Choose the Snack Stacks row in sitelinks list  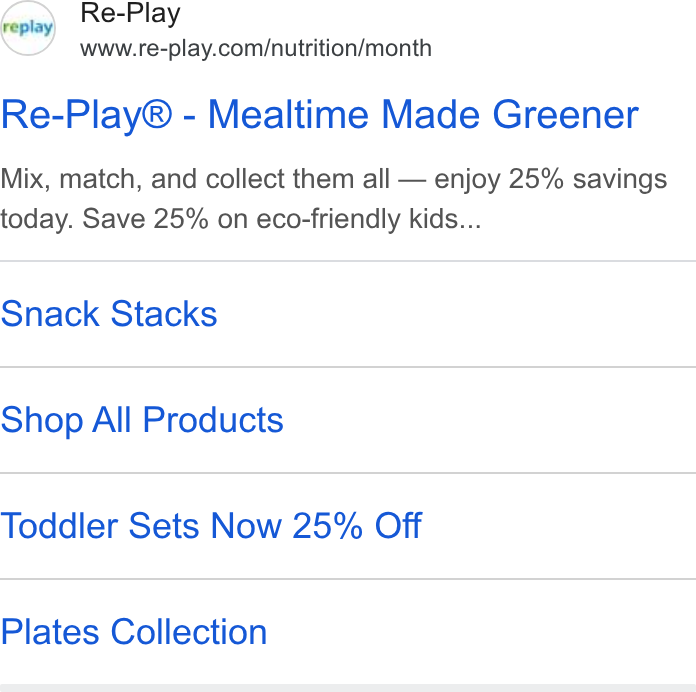[x=348, y=314]
